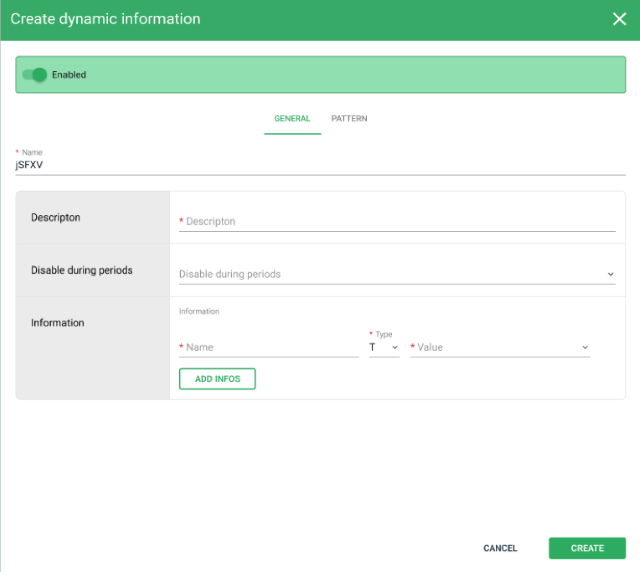Select the Descripton row label
Image resolution: width=640 pixels, height=572 pixels.
point(56,217)
